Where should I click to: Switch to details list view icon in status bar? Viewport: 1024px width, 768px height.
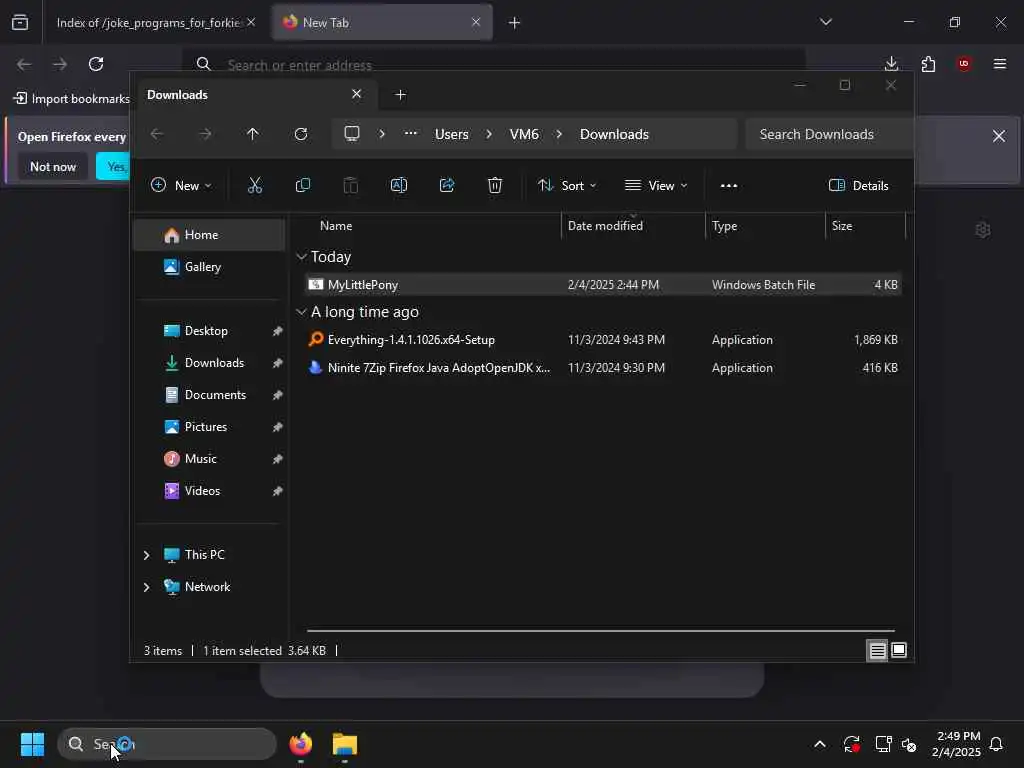877,650
